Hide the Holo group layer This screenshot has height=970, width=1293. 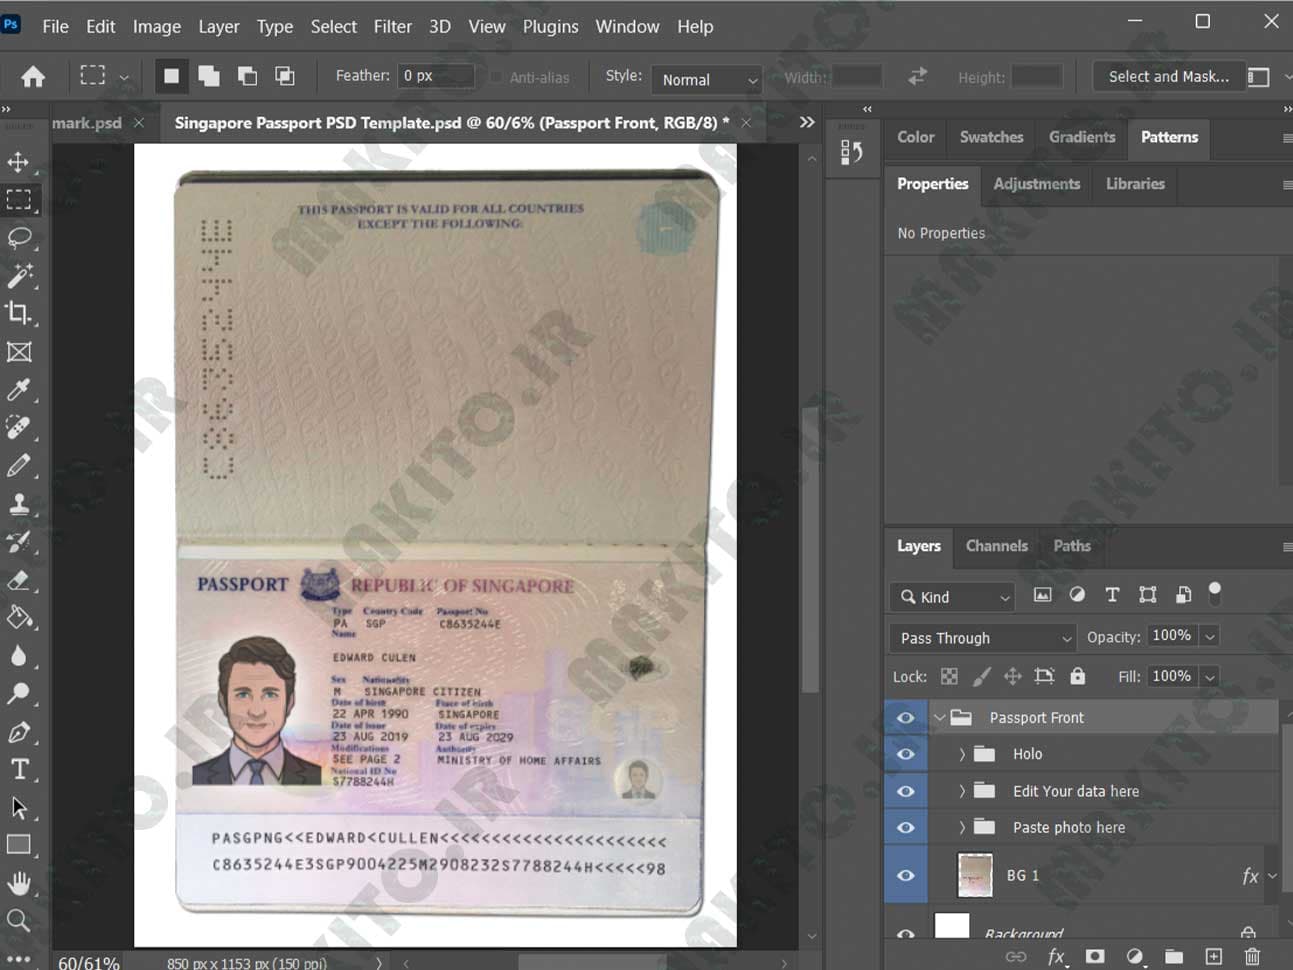906,754
